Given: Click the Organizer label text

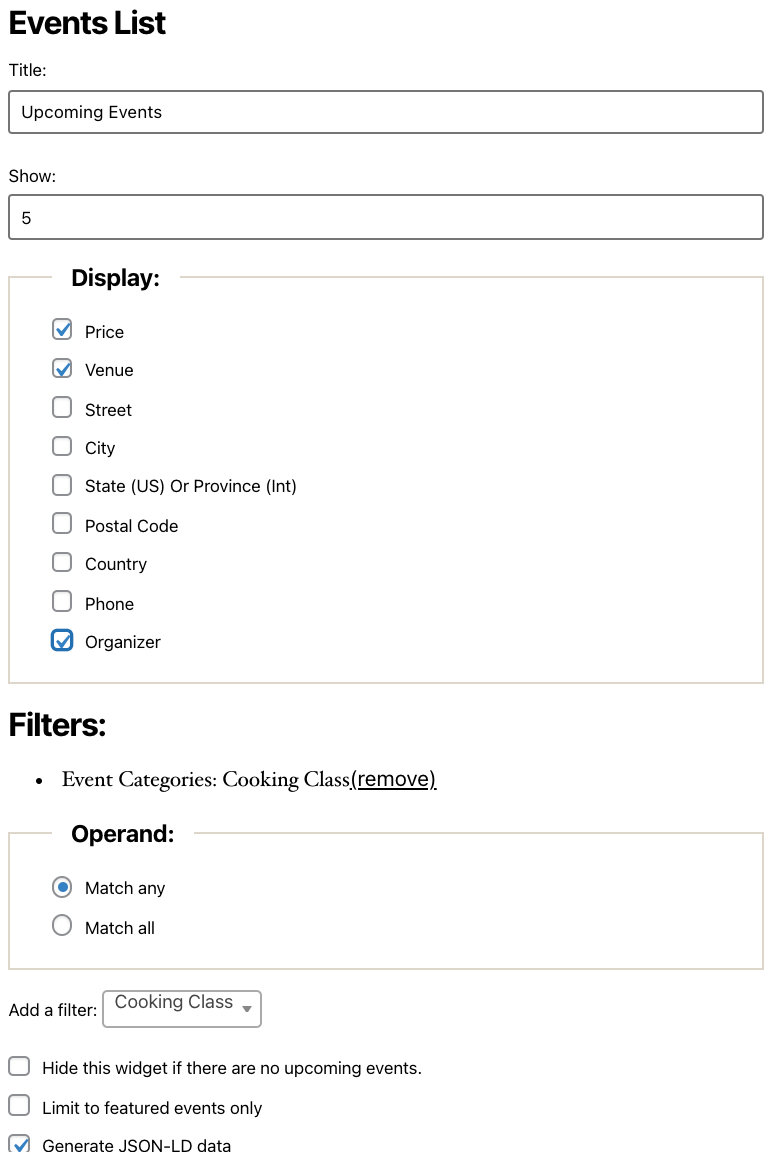Looking at the screenshot, I should click(x=123, y=642).
